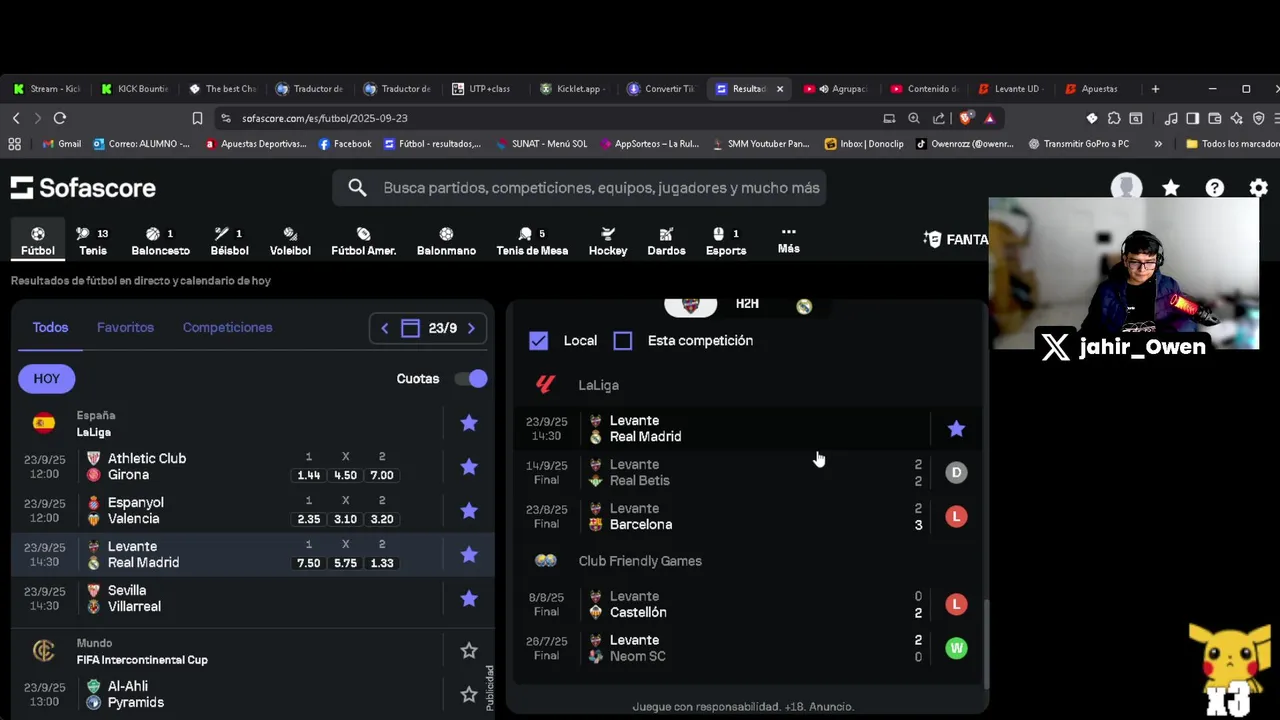The height and width of the screenshot is (720, 1280).
Task: Click the Levante crest in H2H header
Action: pos(690,305)
